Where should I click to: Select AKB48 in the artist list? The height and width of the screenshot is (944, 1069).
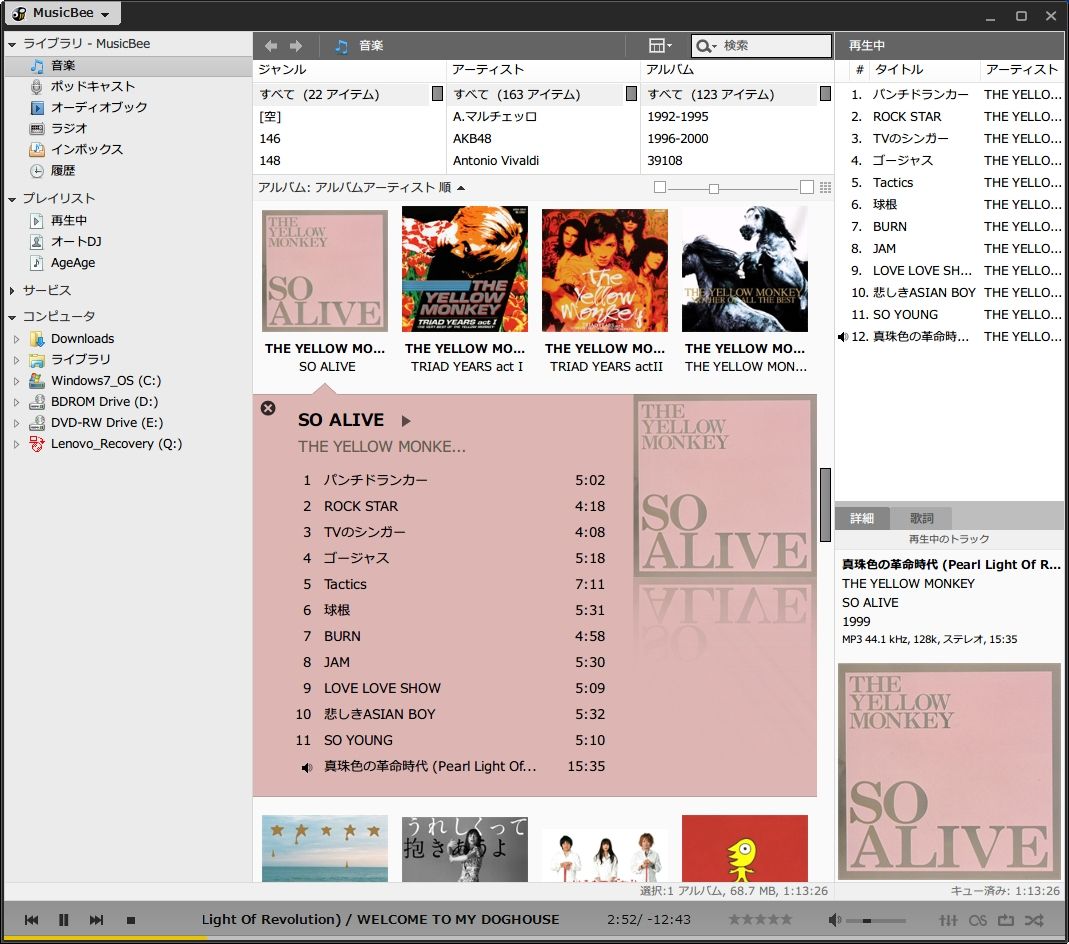point(472,138)
